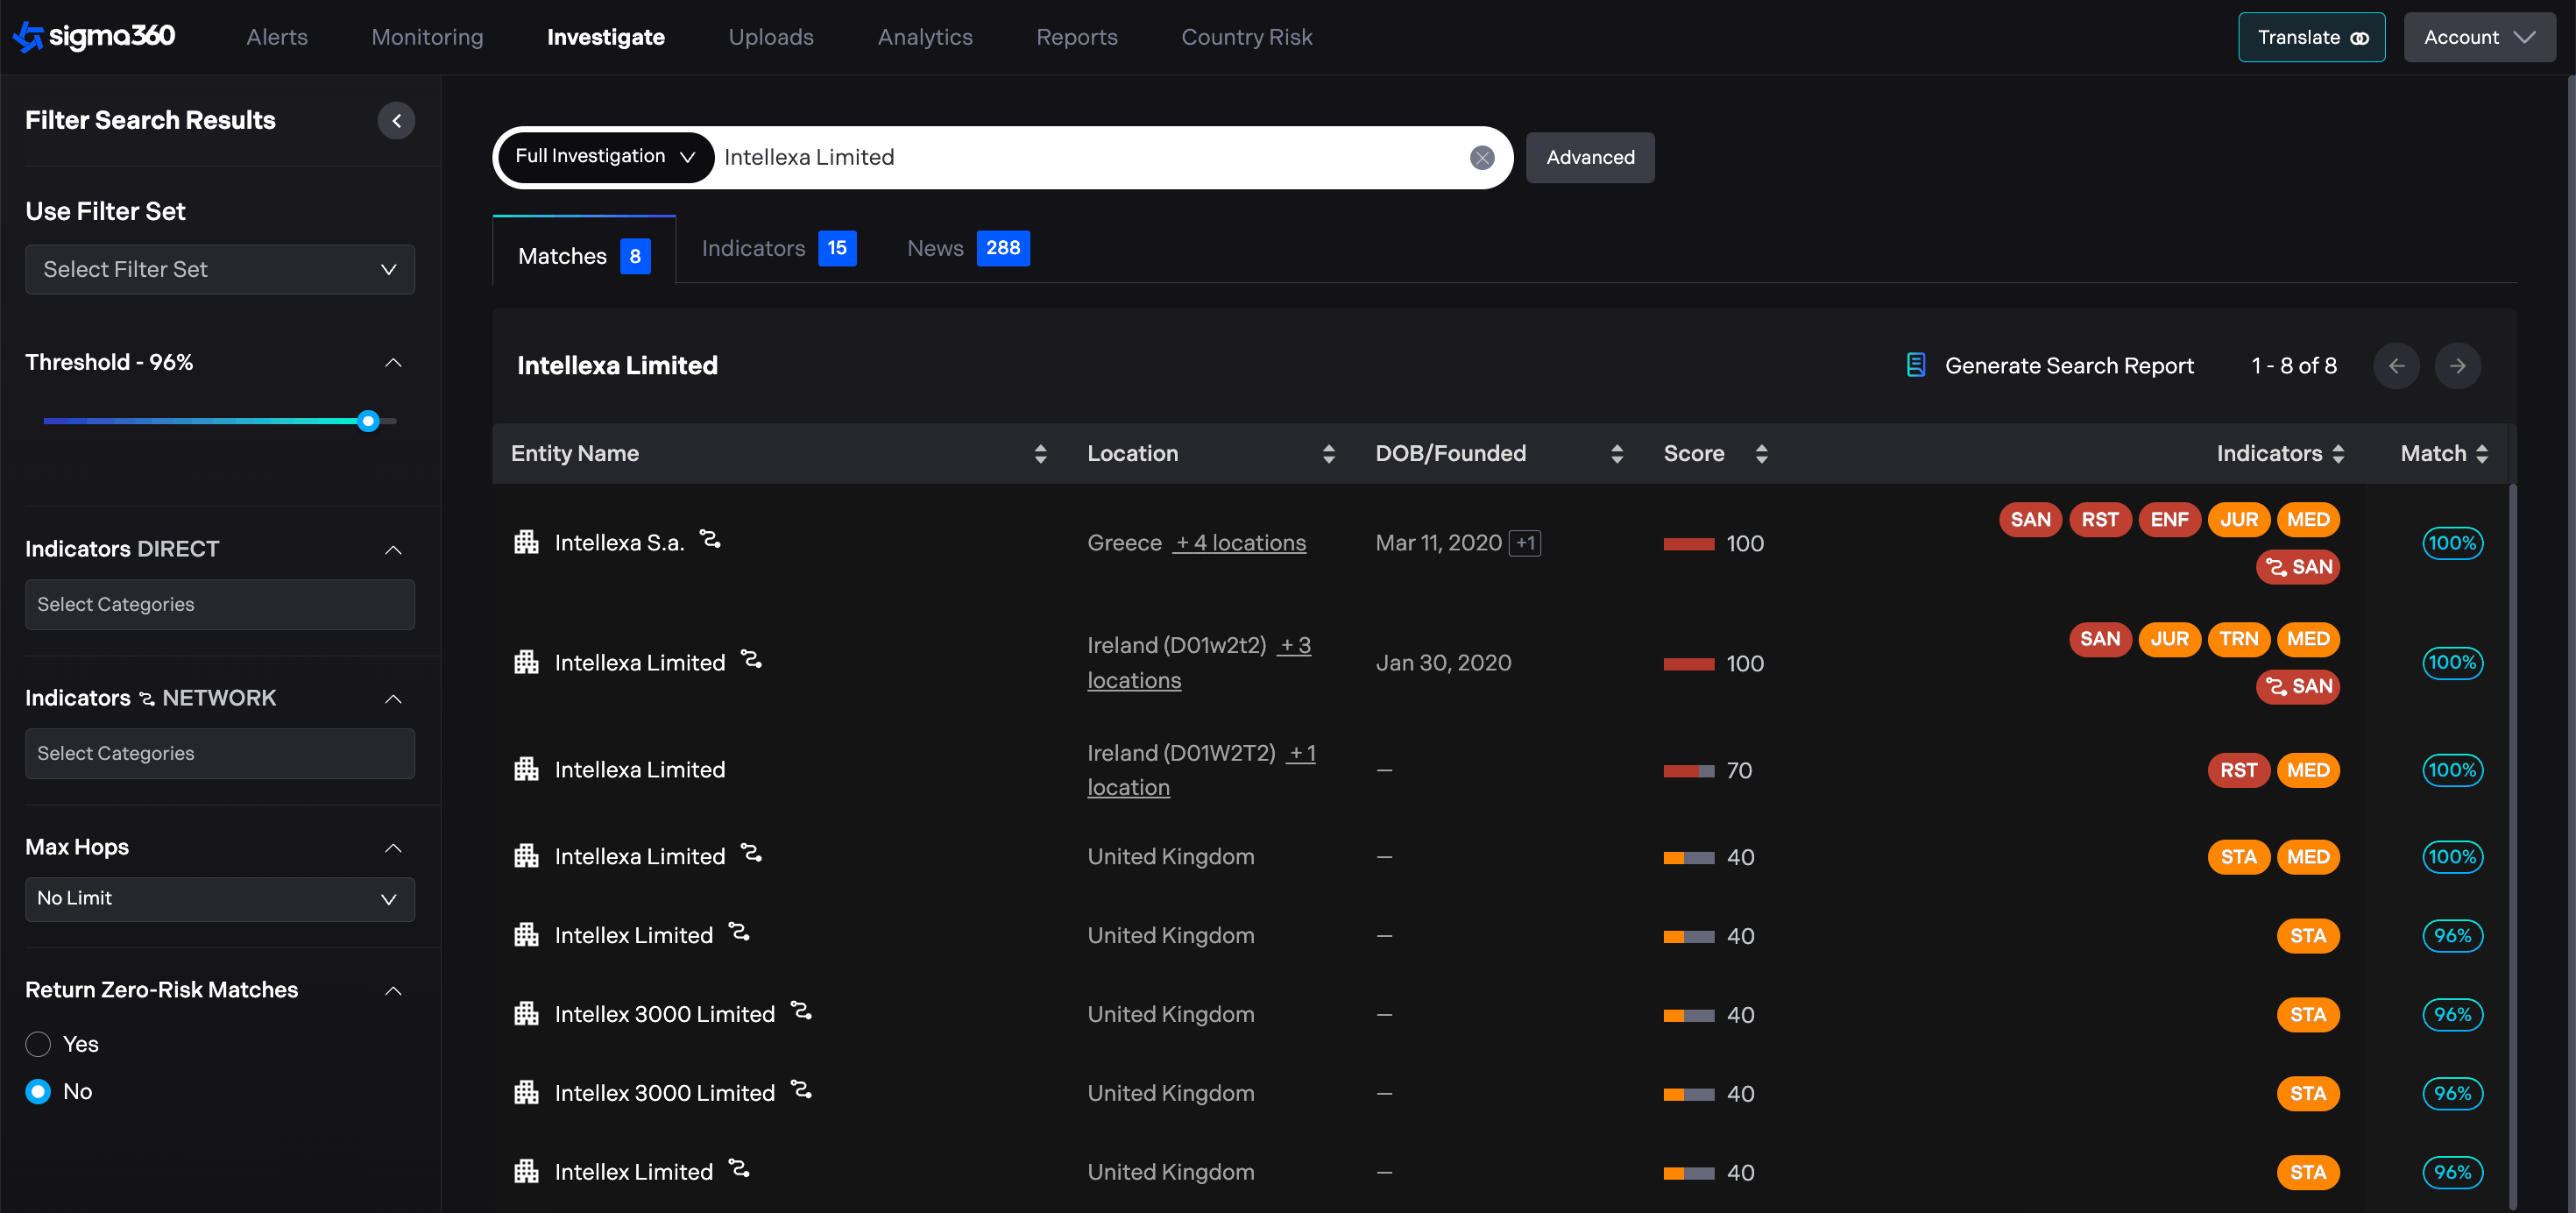
Task: Open the Country Risk menu
Action: pos(1246,38)
